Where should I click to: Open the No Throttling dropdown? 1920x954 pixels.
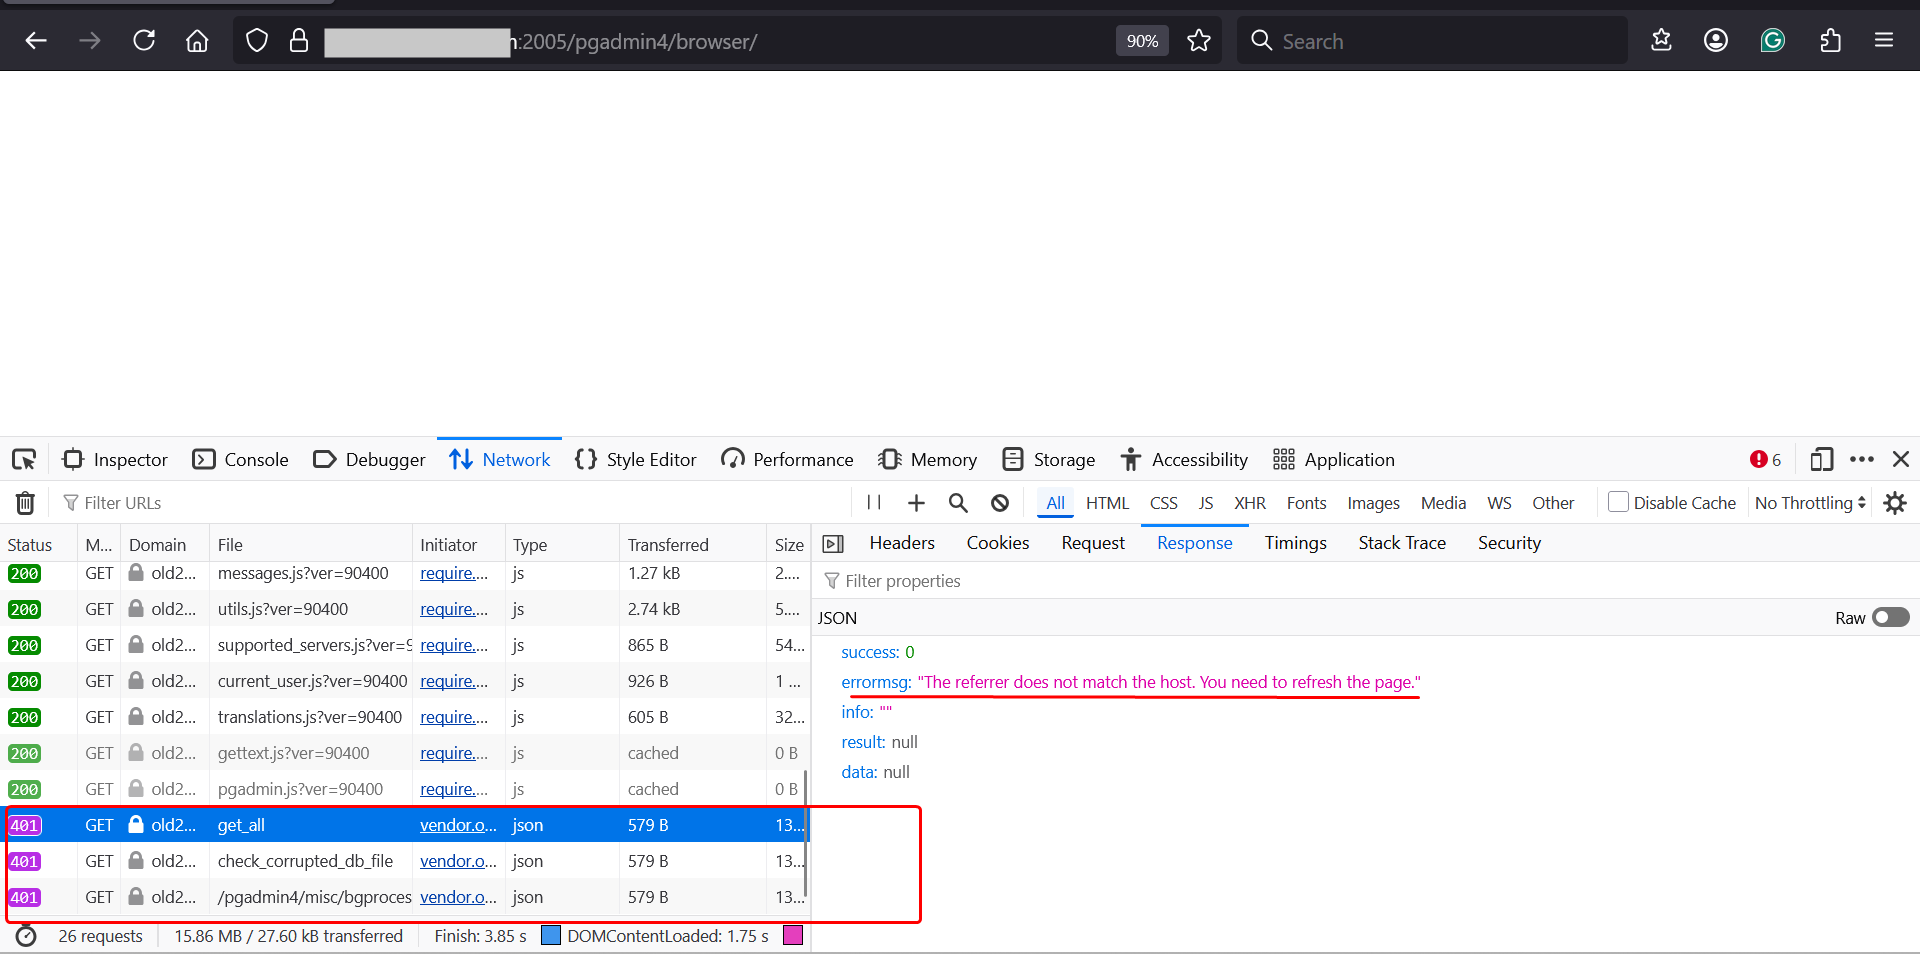pyautogui.click(x=1810, y=503)
